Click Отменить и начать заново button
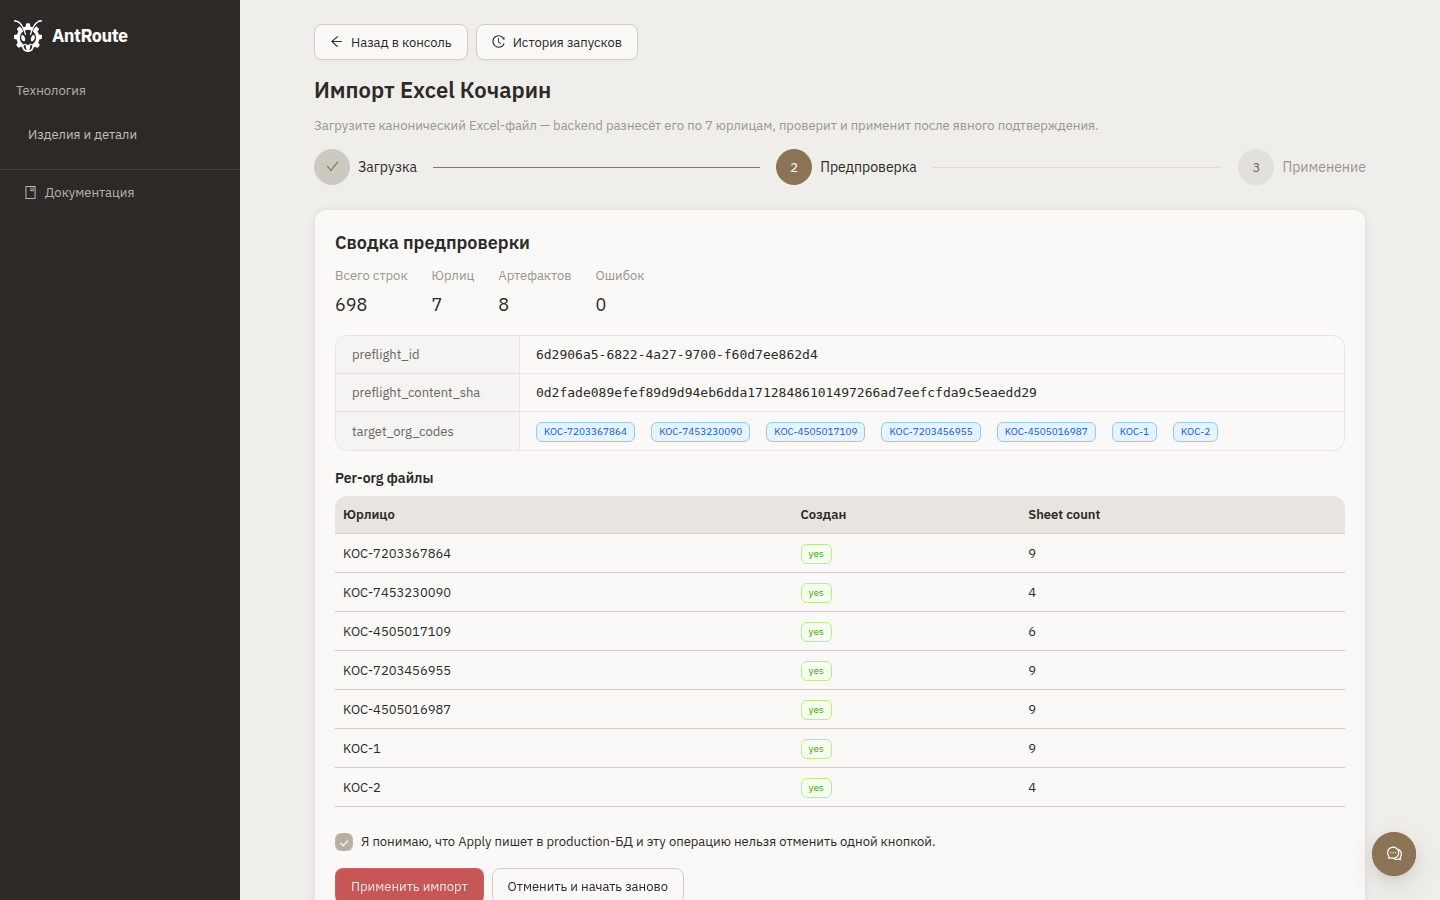Viewport: 1440px width, 900px height. coord(588,886)
